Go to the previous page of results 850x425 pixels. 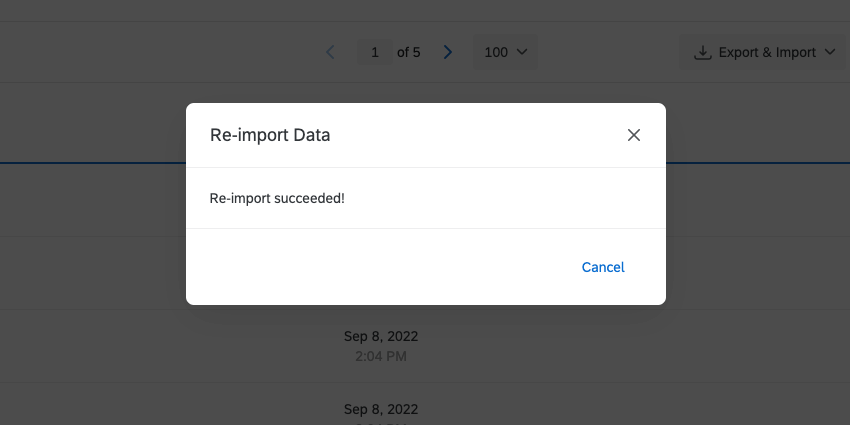tap(330, 52)
